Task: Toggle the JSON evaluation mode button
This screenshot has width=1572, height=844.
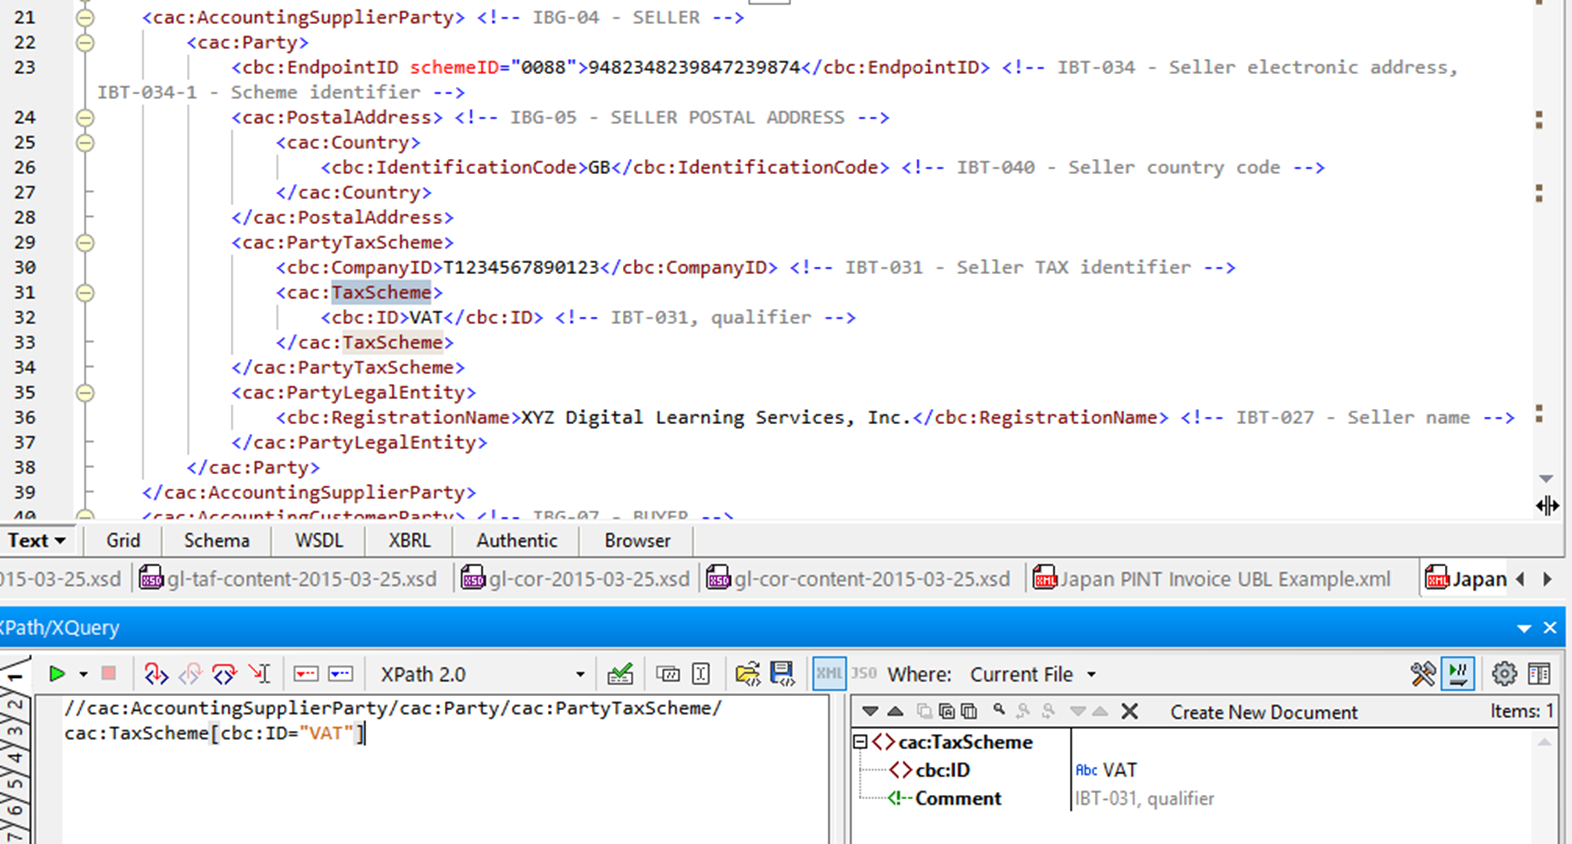Action: pos(863,674)
